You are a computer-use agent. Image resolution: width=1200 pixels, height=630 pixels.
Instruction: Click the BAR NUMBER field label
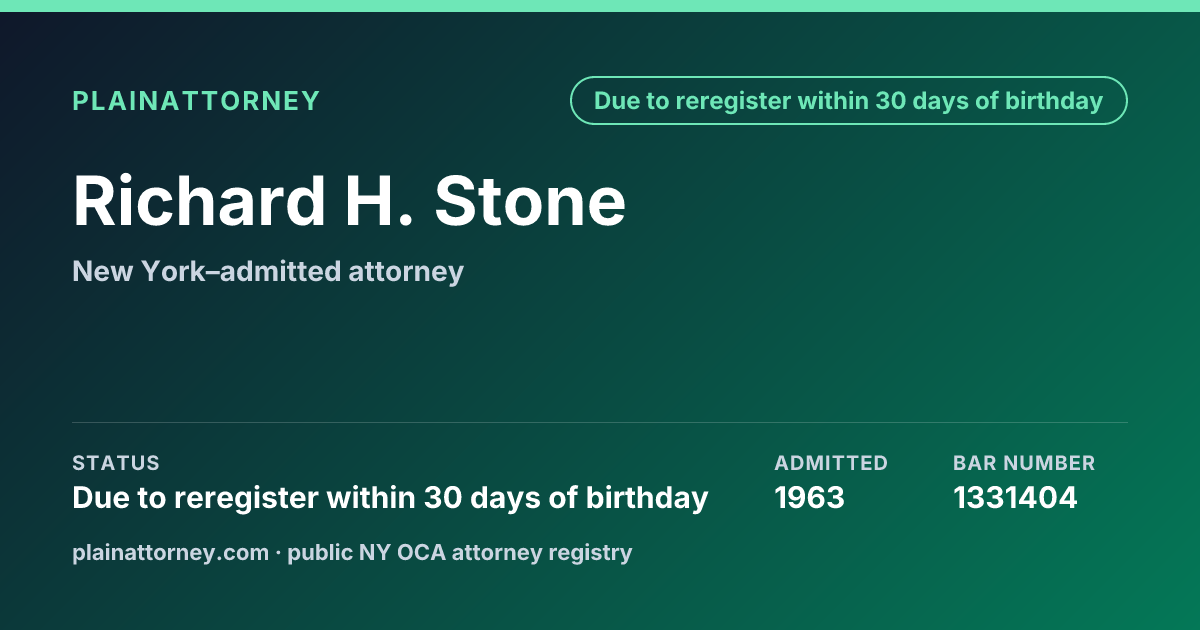pyautogui.click(x=1024, y=463)
